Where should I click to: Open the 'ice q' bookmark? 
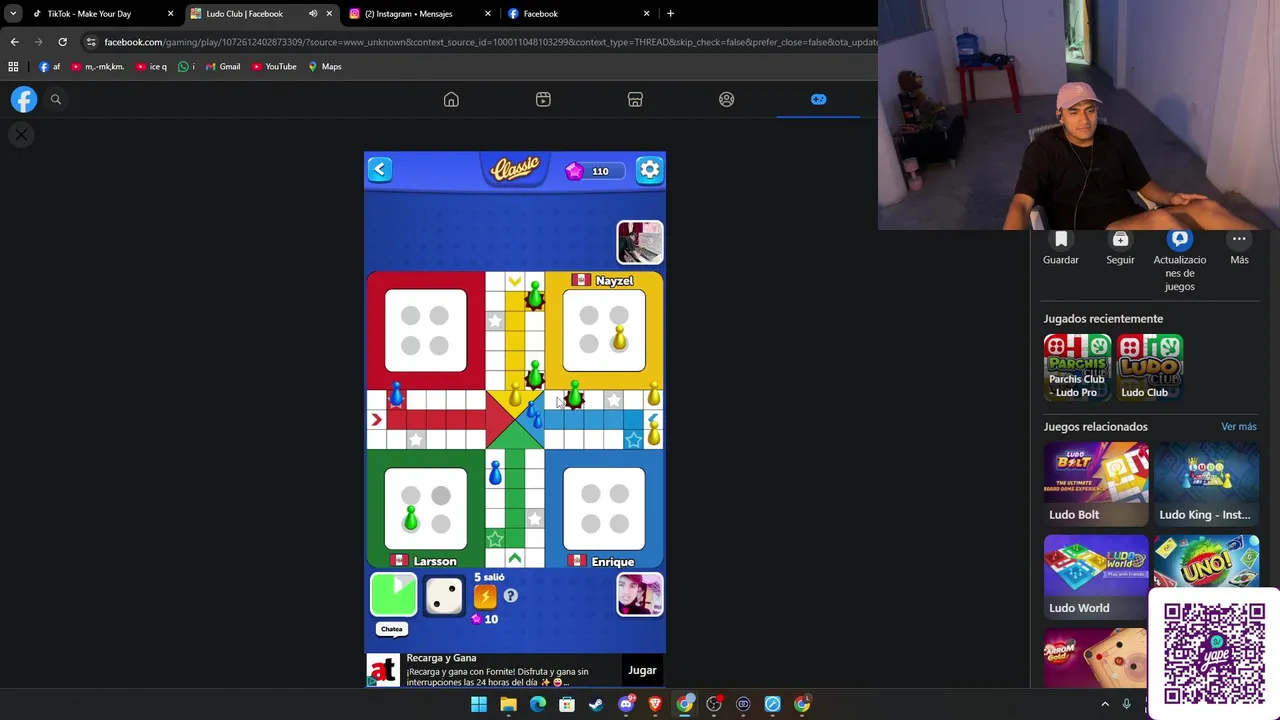(x=151, y=67)
